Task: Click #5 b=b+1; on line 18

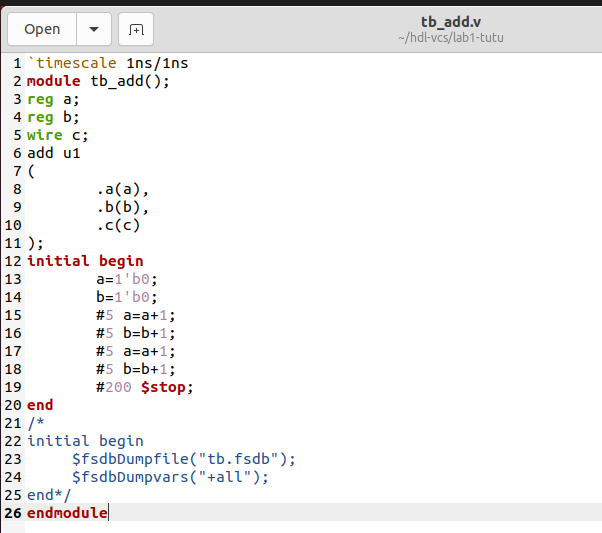Action: tap(136, 369)
